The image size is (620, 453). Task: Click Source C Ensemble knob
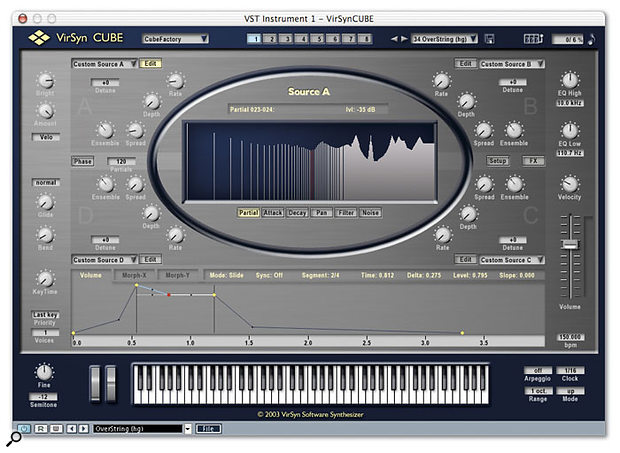[x=514, y=184]
